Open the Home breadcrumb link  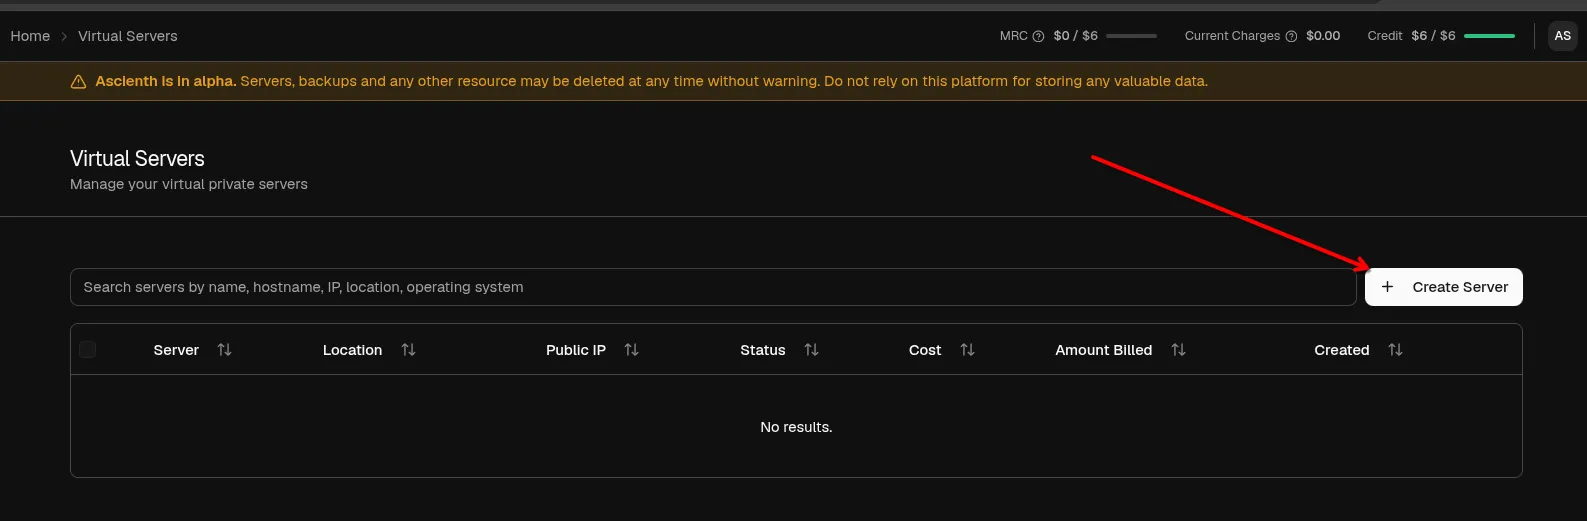pyautogui.click(x=30, y=36)
